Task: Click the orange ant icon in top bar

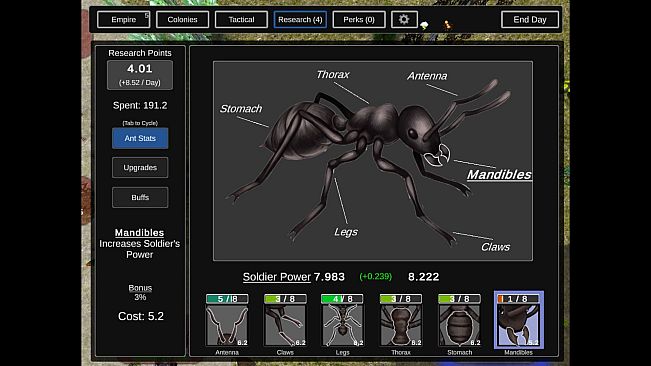Action: 447,25
